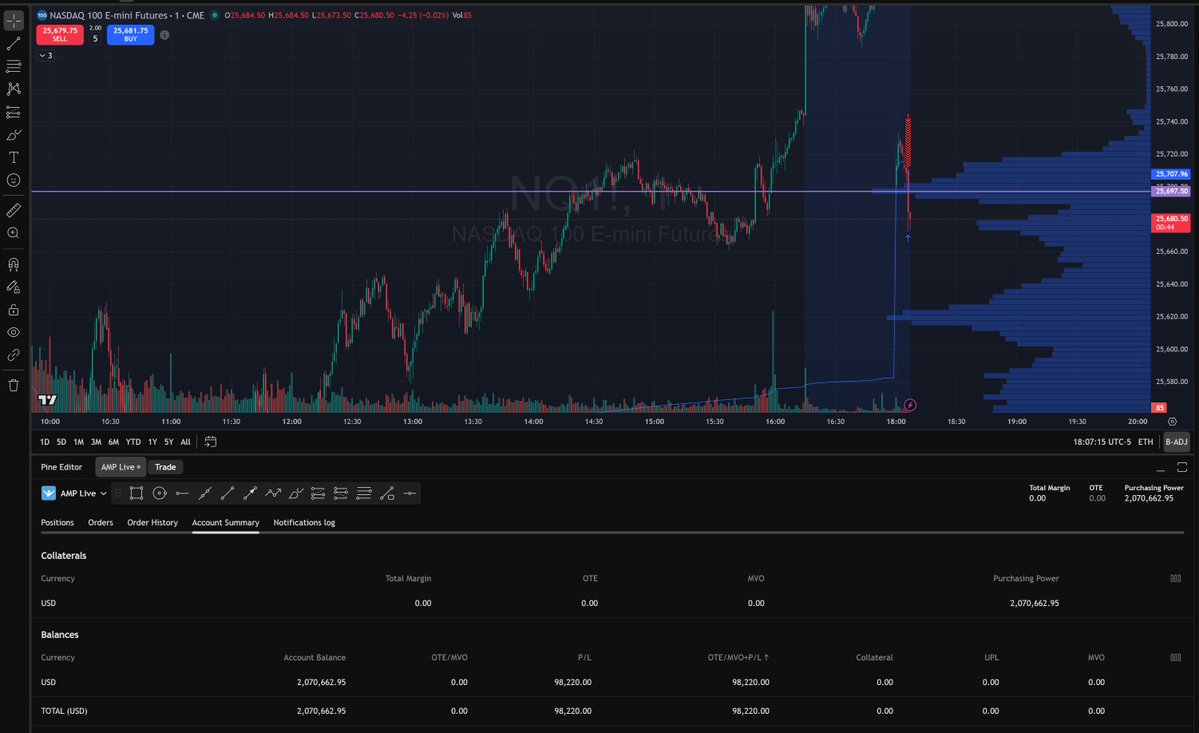Image resolution: width=1199 pixels, height=733 pixels.
Task: Select long position tool in floating toolbar
Action: (318, 494)
